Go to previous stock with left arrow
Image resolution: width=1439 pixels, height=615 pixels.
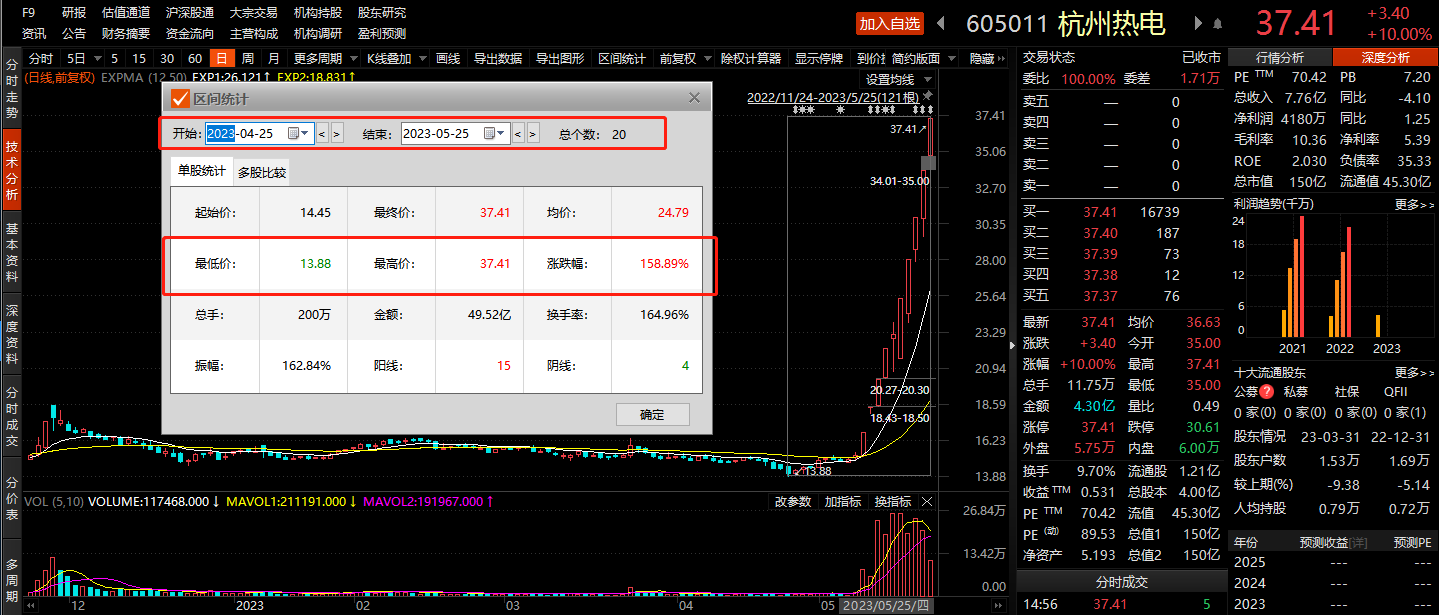tap(941, 23)
